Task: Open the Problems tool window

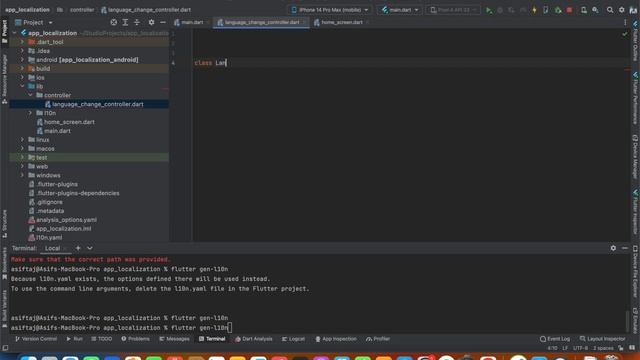Action: point(136,339)
